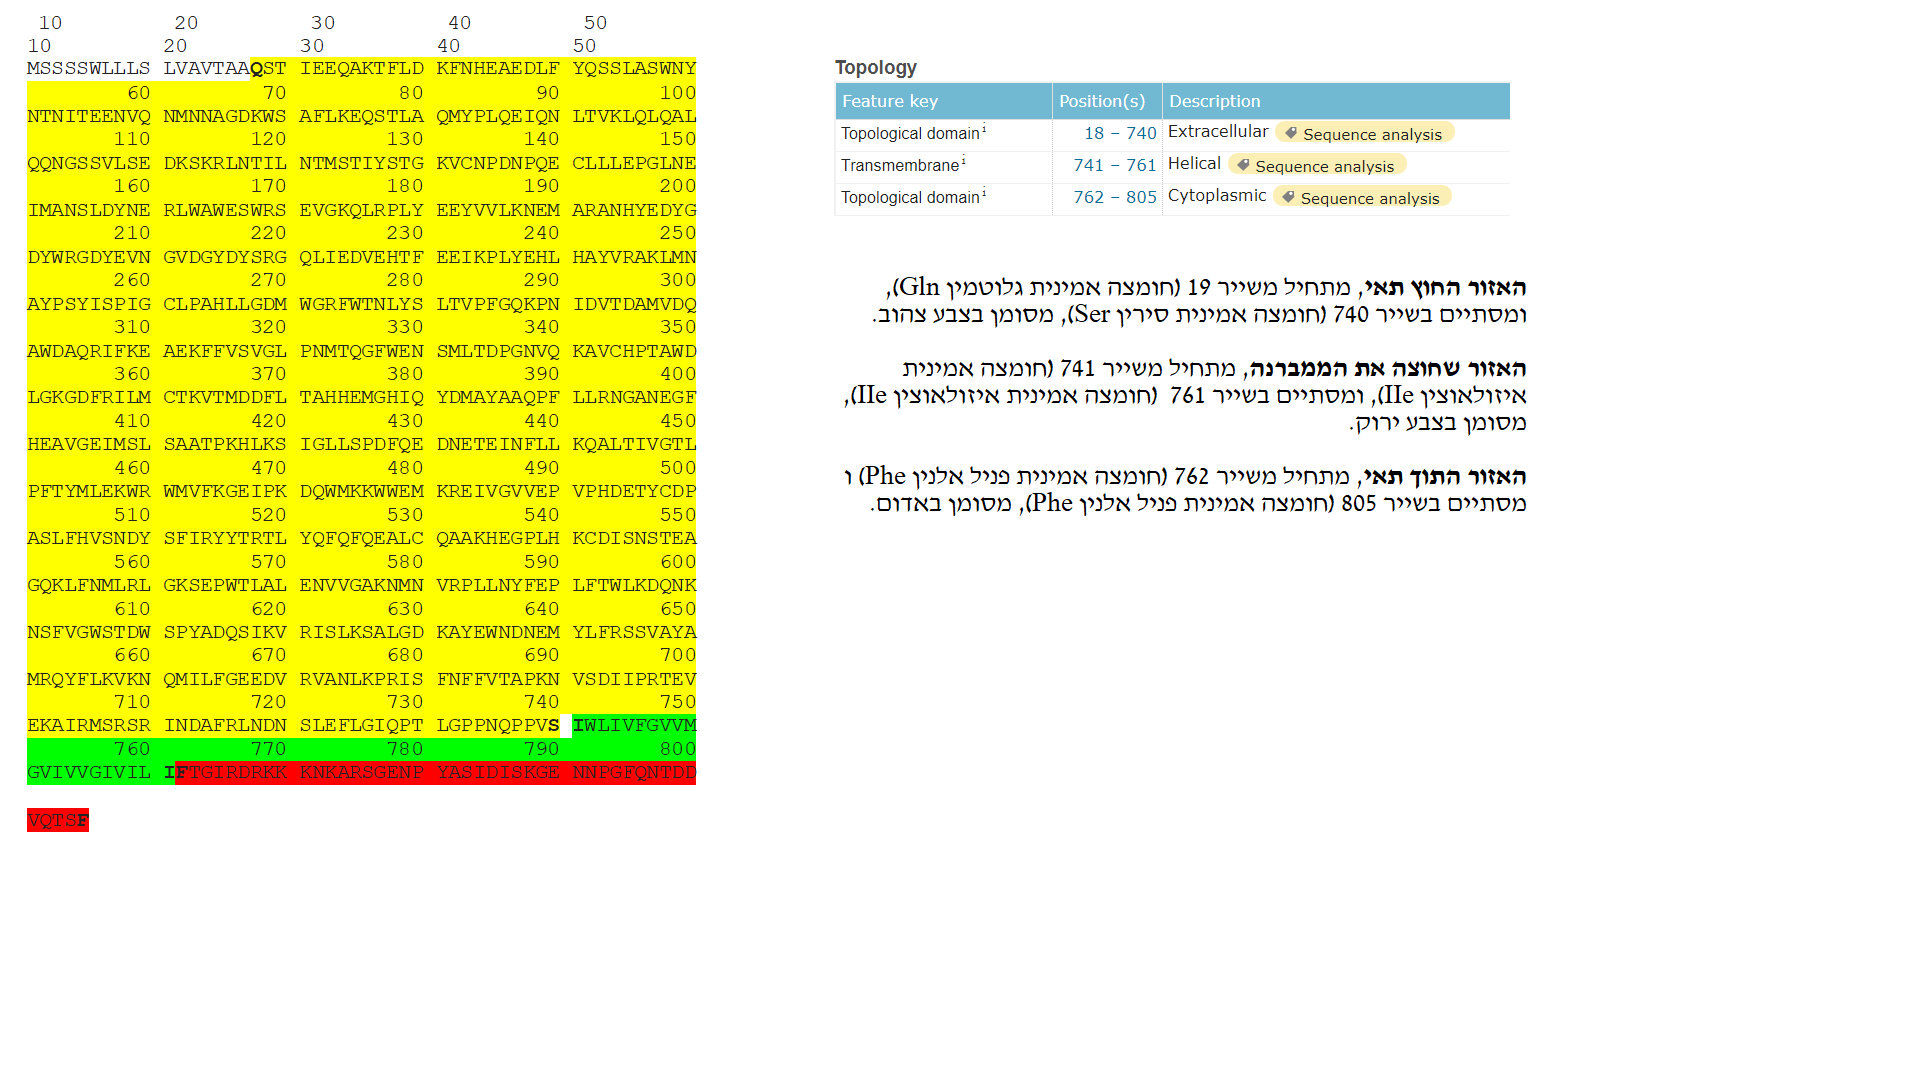Click Sequence analysis text on Helical row
Image resolution: width=1920 pixels, height=1080 pixels.
click(x=1324, y=166)
